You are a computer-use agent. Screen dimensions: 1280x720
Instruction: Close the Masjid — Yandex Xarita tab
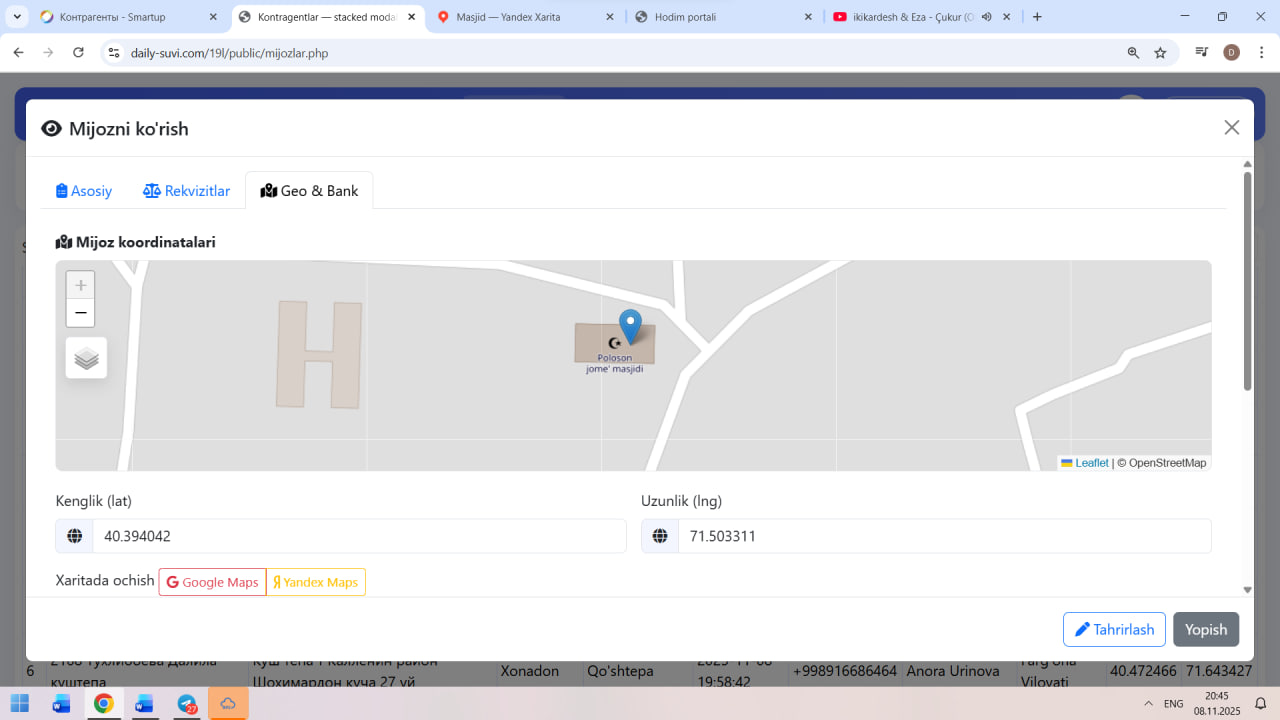(609, 17)
